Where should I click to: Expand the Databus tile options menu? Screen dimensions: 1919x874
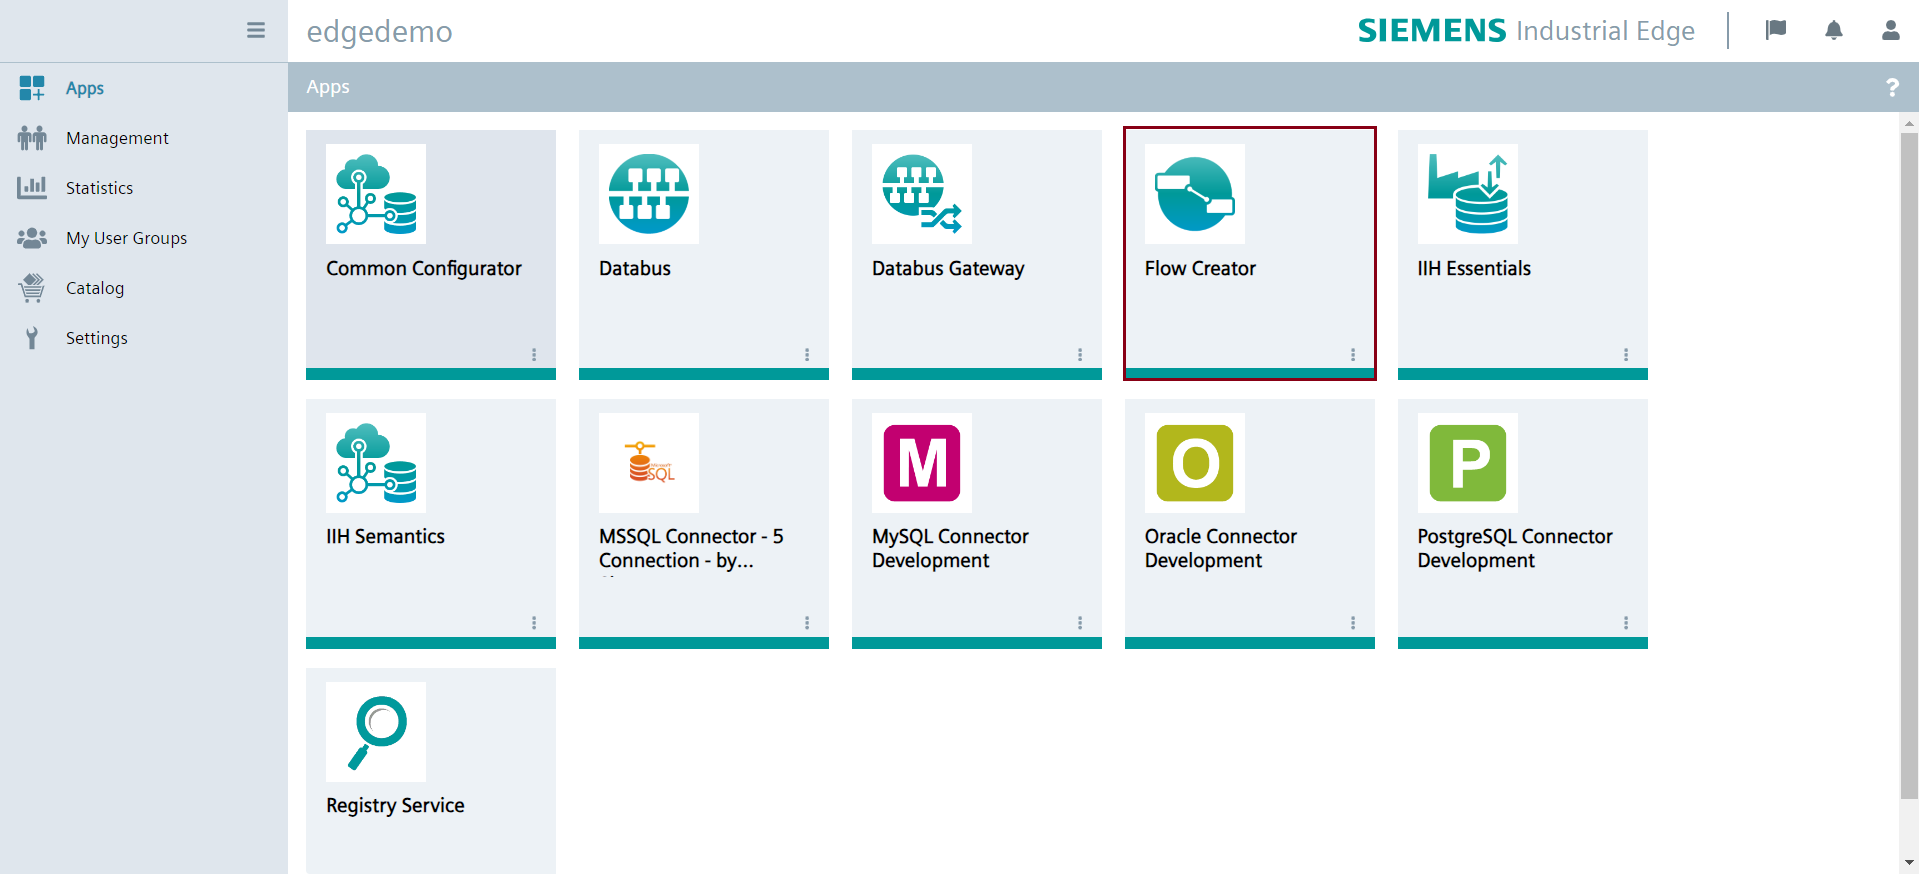(806, 355)
